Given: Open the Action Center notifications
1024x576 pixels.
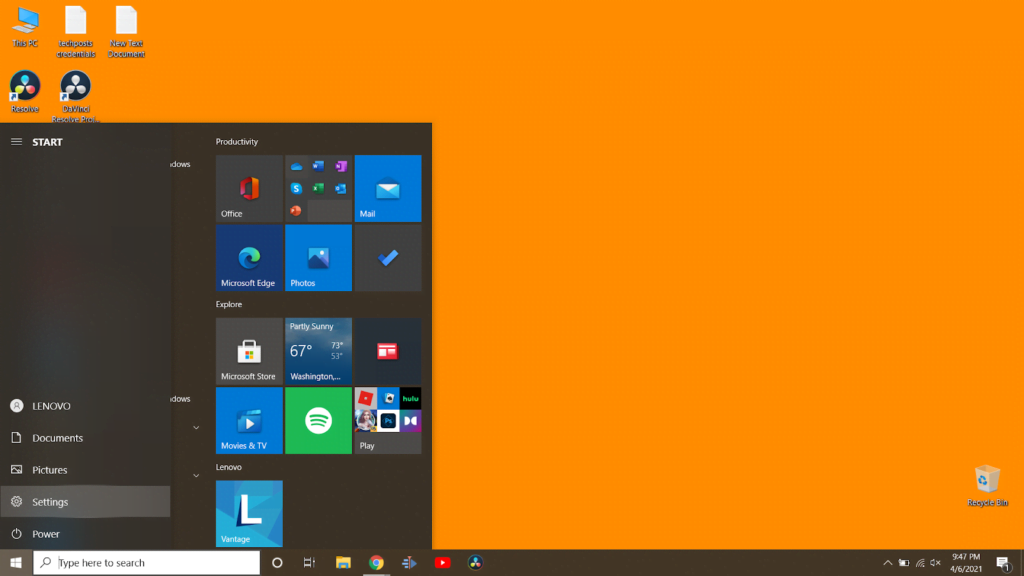Looking at the screenshot, I should point(1003,562).
